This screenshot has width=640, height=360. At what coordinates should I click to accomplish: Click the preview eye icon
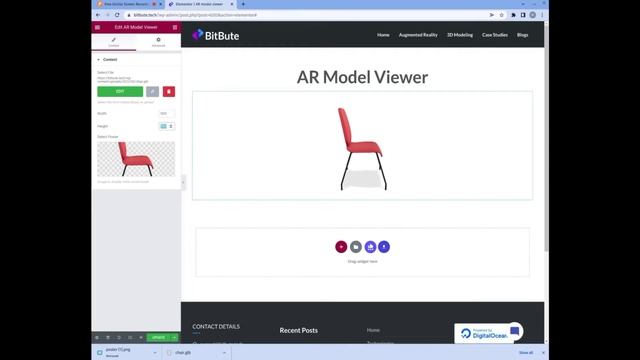(x=141, y=338)
